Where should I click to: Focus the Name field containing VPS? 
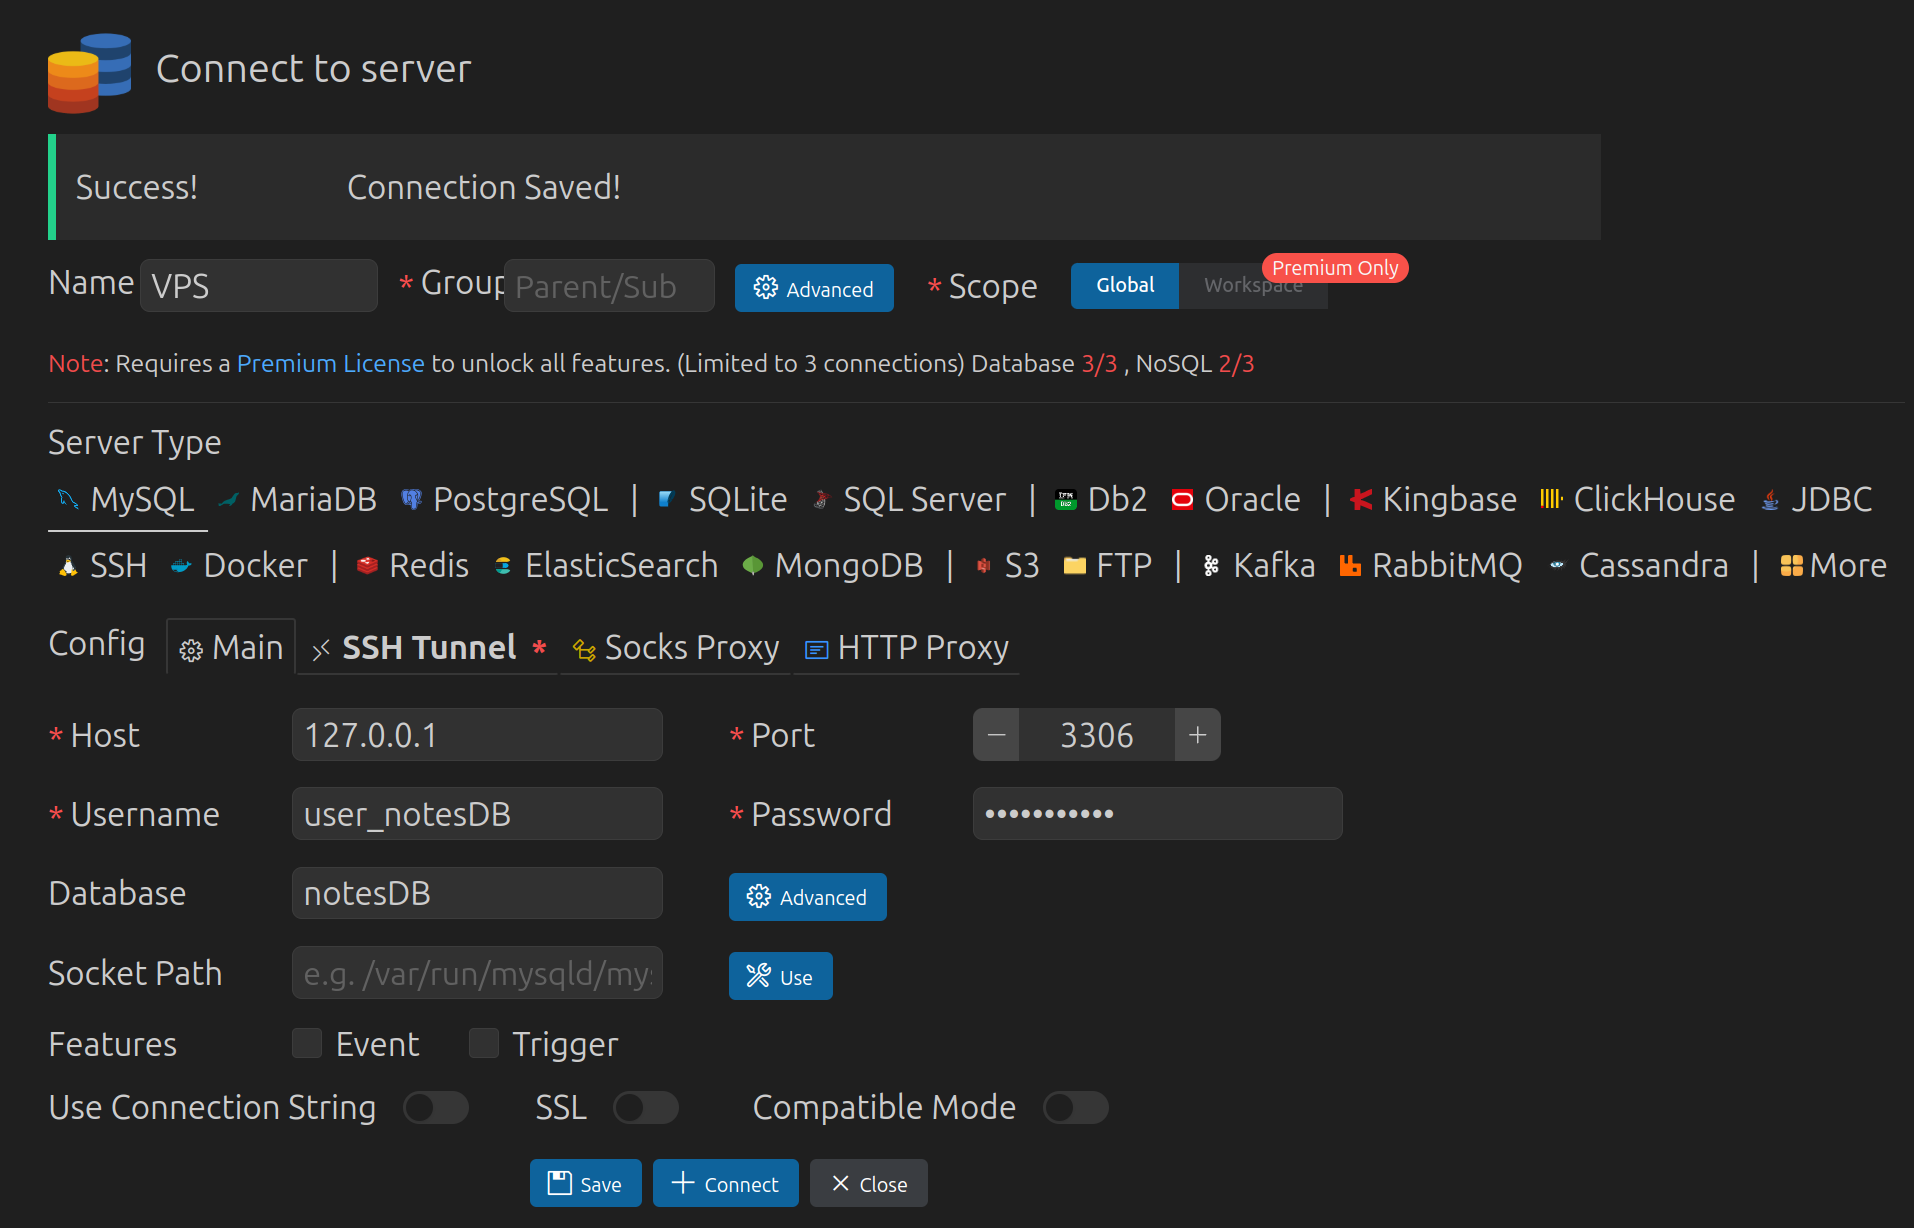click(259, 286)
